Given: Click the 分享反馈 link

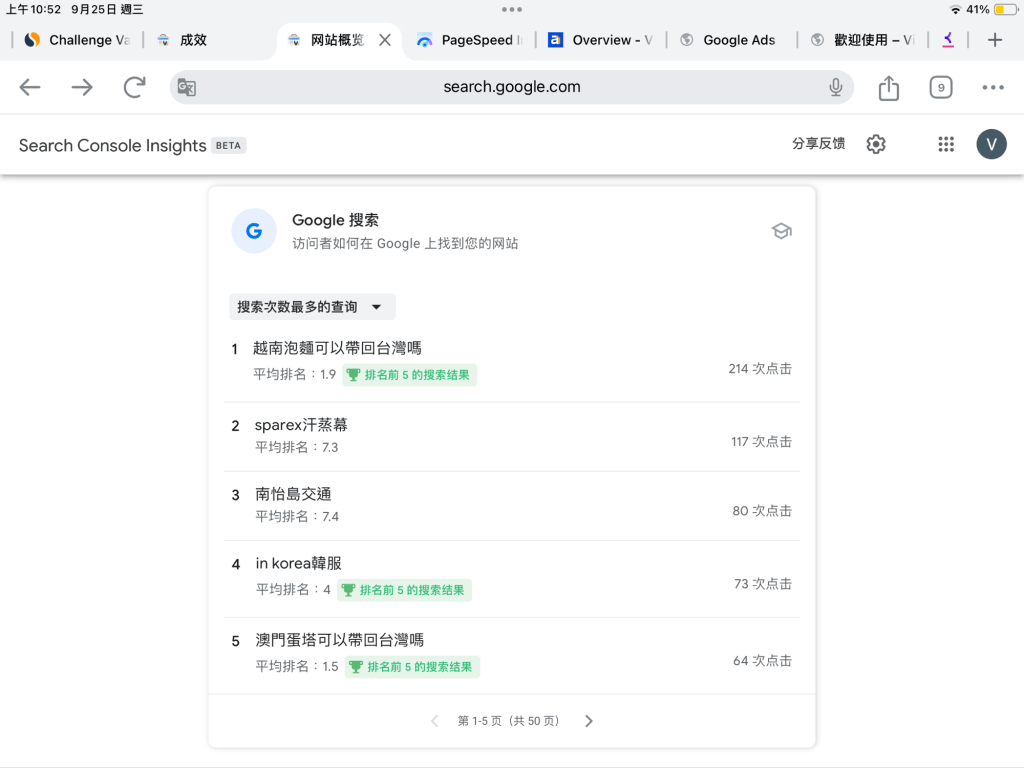Looking at the screenshot, I should pos(818,144).
